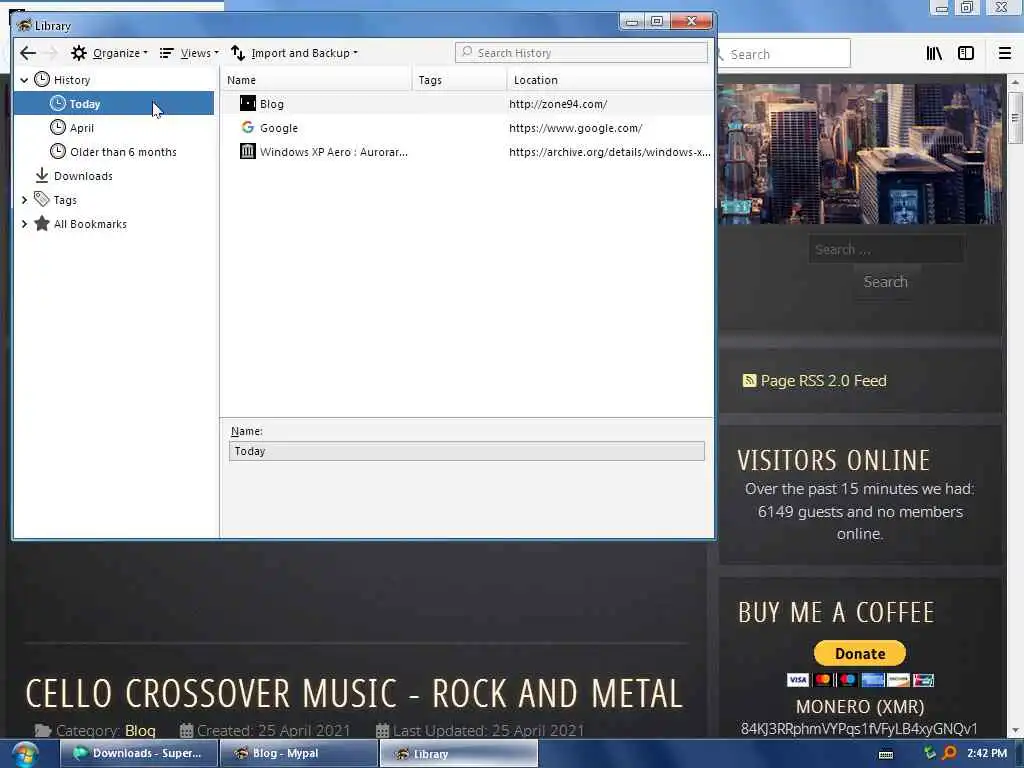Click the Search History field

pos(581,52)
